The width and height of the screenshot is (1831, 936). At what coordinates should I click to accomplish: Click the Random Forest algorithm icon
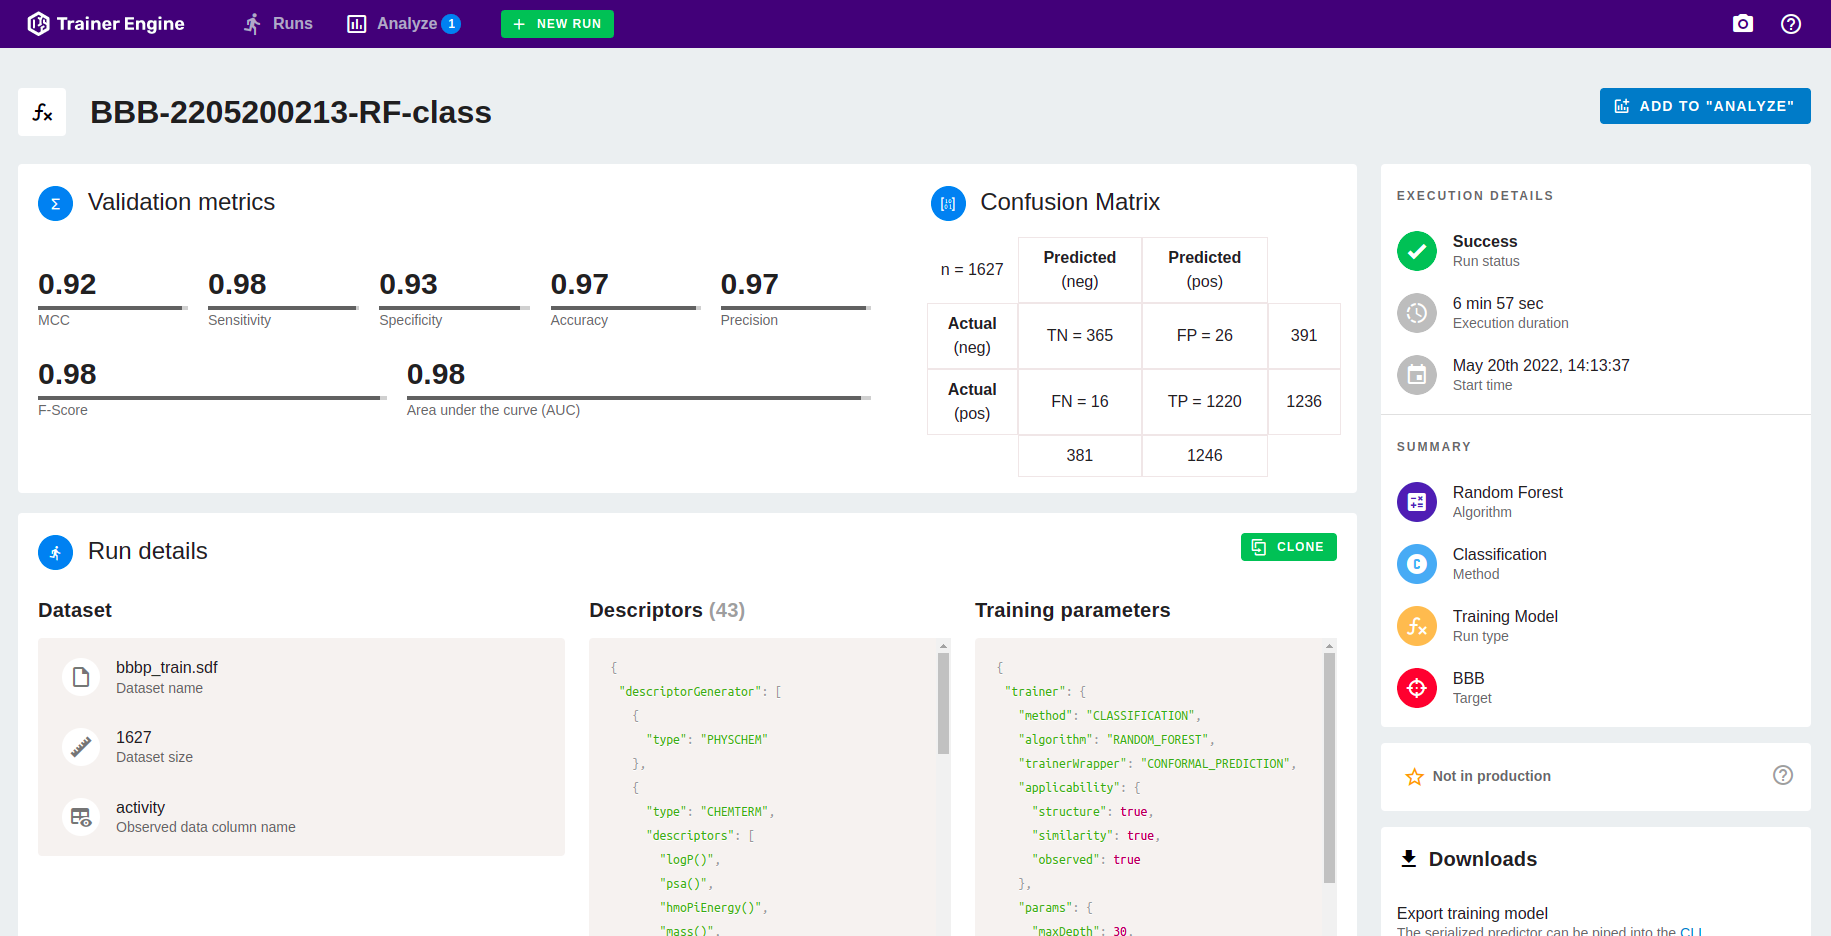[x=1416, y=502]
